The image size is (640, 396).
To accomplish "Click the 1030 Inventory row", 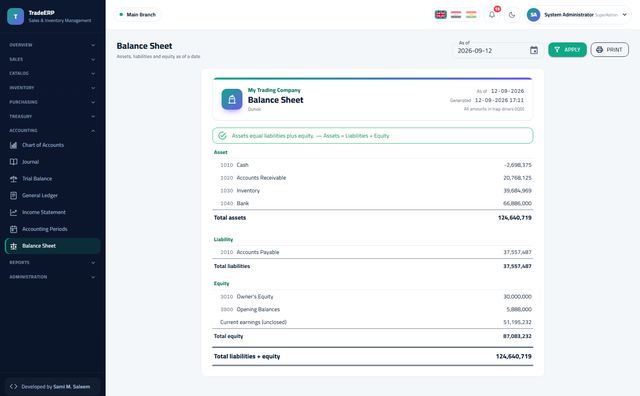I will pos(373,191).
